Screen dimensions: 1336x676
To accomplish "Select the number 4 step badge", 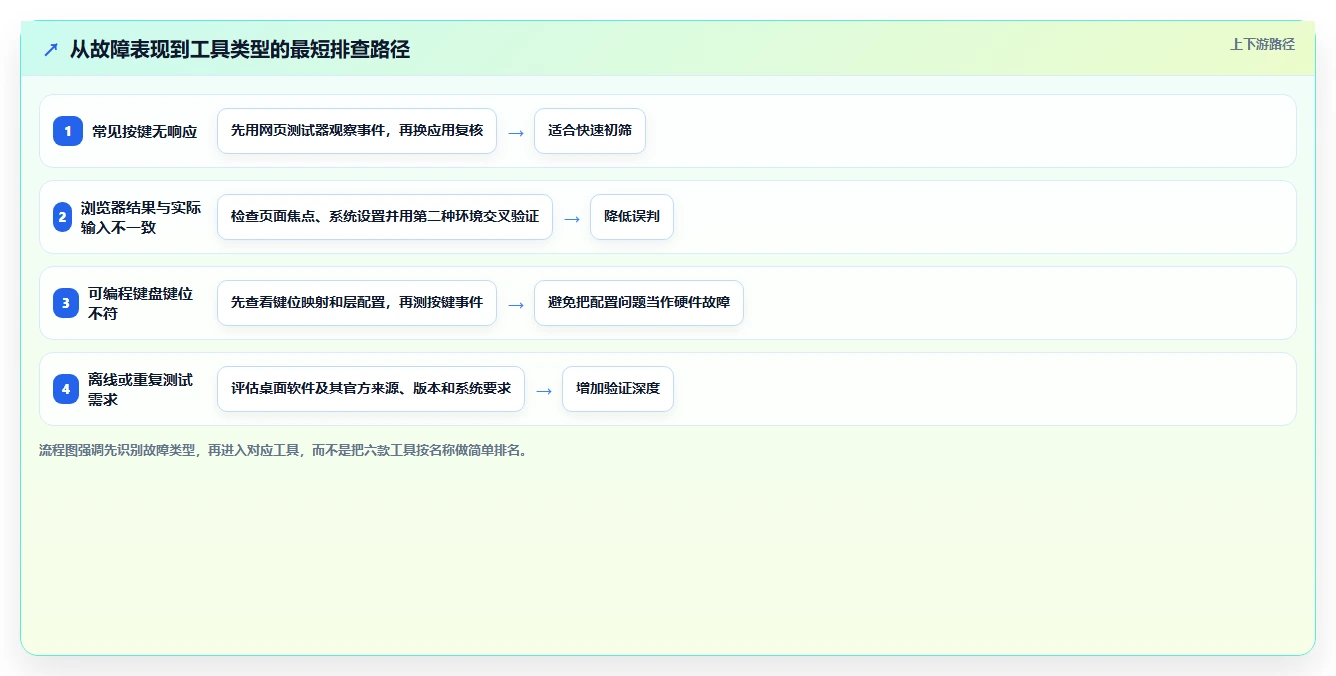I will click(x=66, y=389).
